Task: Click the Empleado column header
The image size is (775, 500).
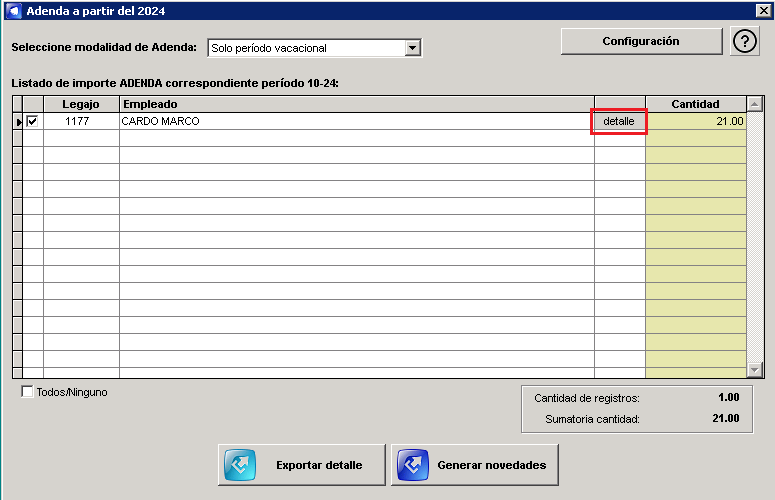Action: pos(356,104)
